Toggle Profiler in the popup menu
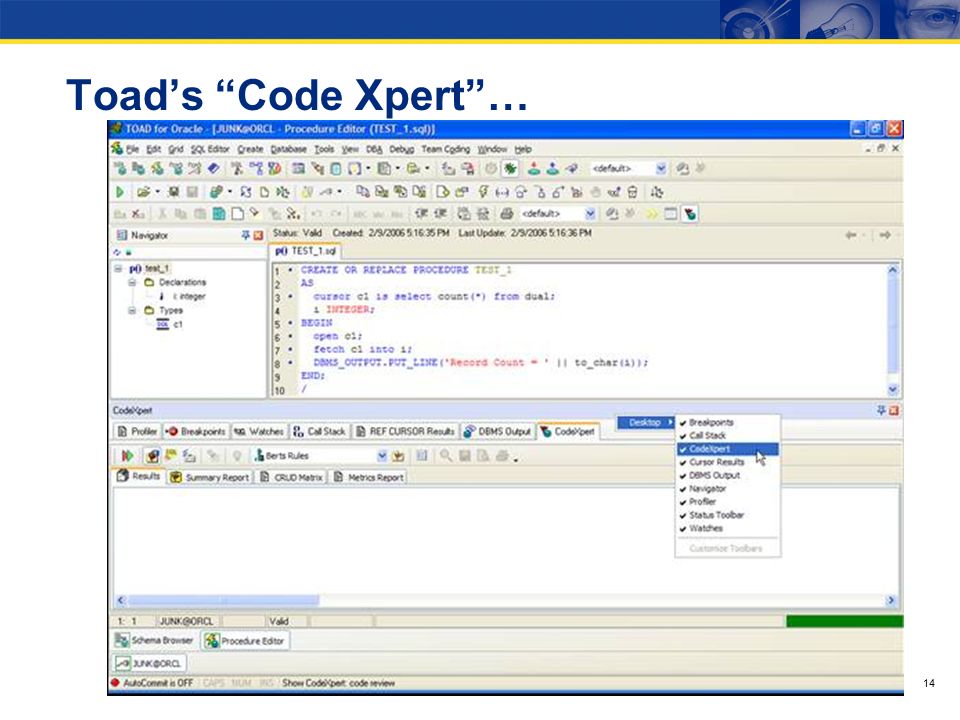Viewport: 960px width, 720px height. pyautogui.click(x=727, y=501)
